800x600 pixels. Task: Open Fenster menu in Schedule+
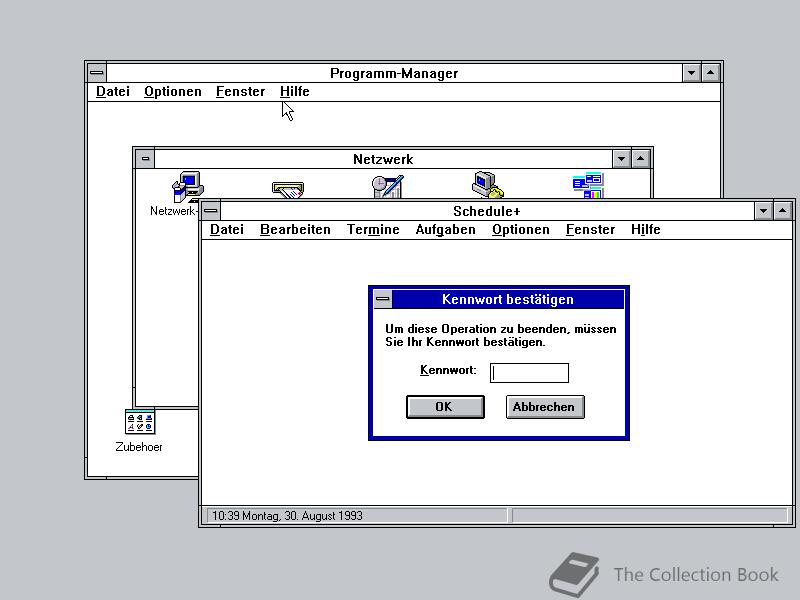point(590,230)
